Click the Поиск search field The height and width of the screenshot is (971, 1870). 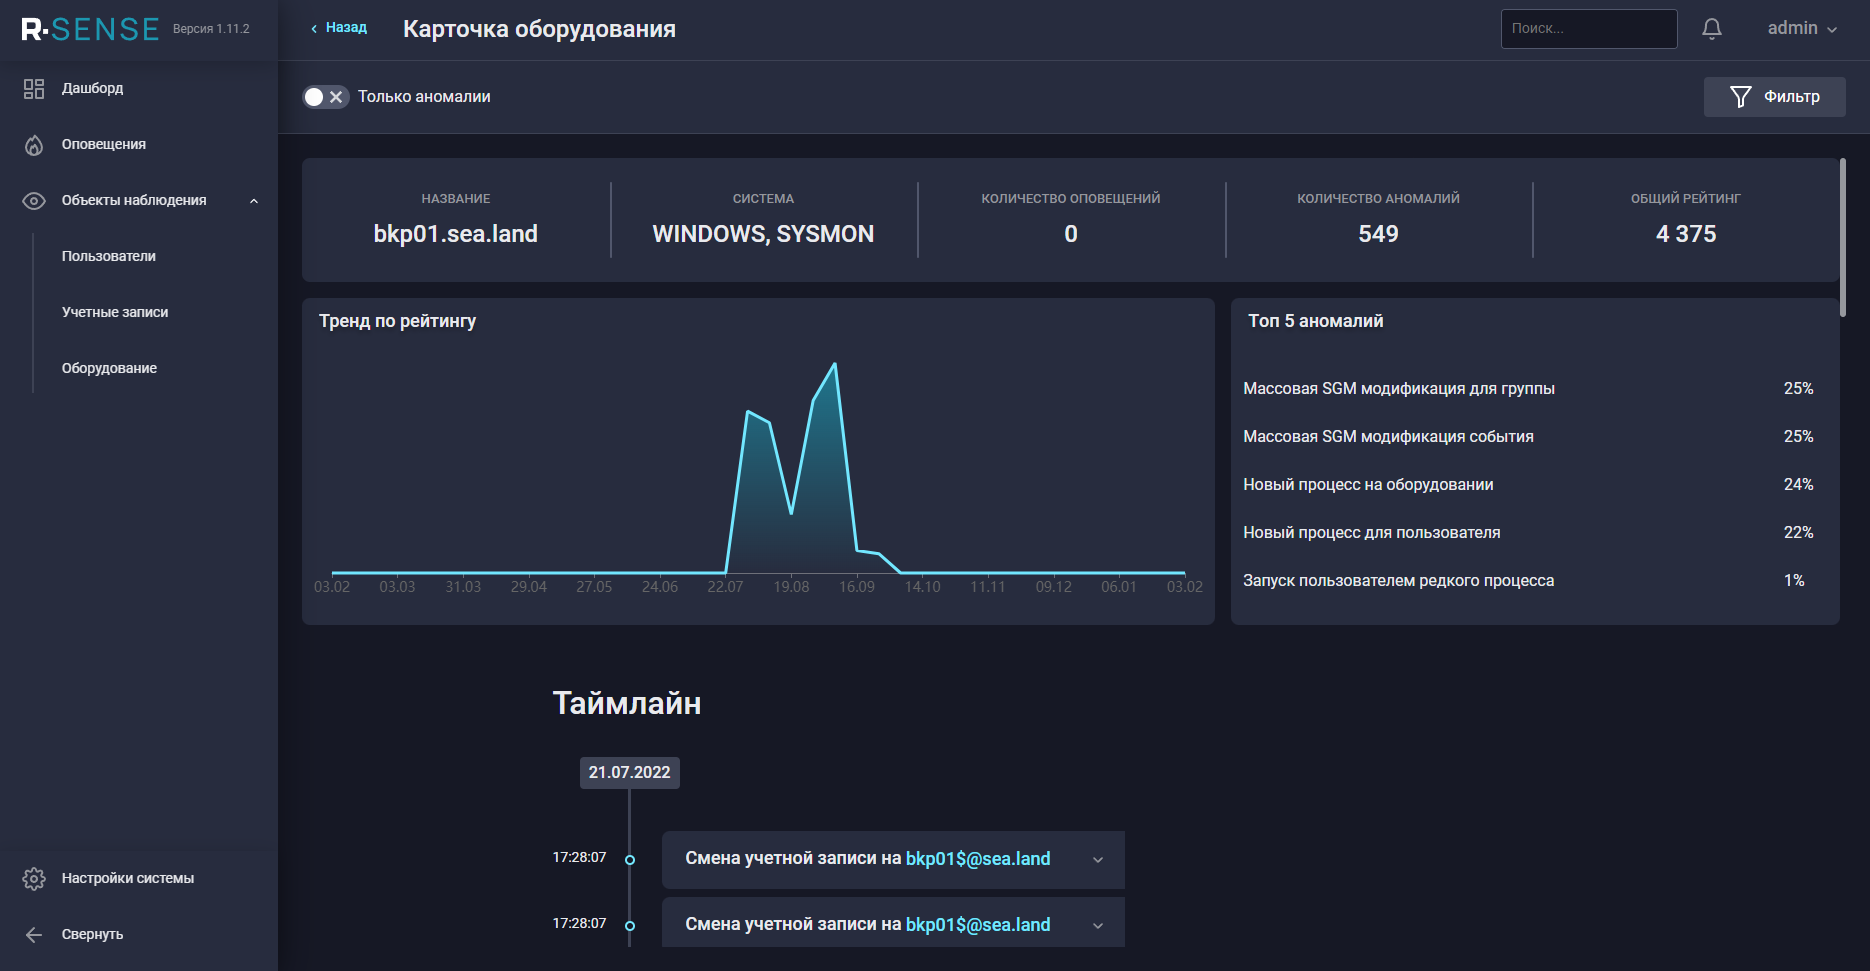1589,29
